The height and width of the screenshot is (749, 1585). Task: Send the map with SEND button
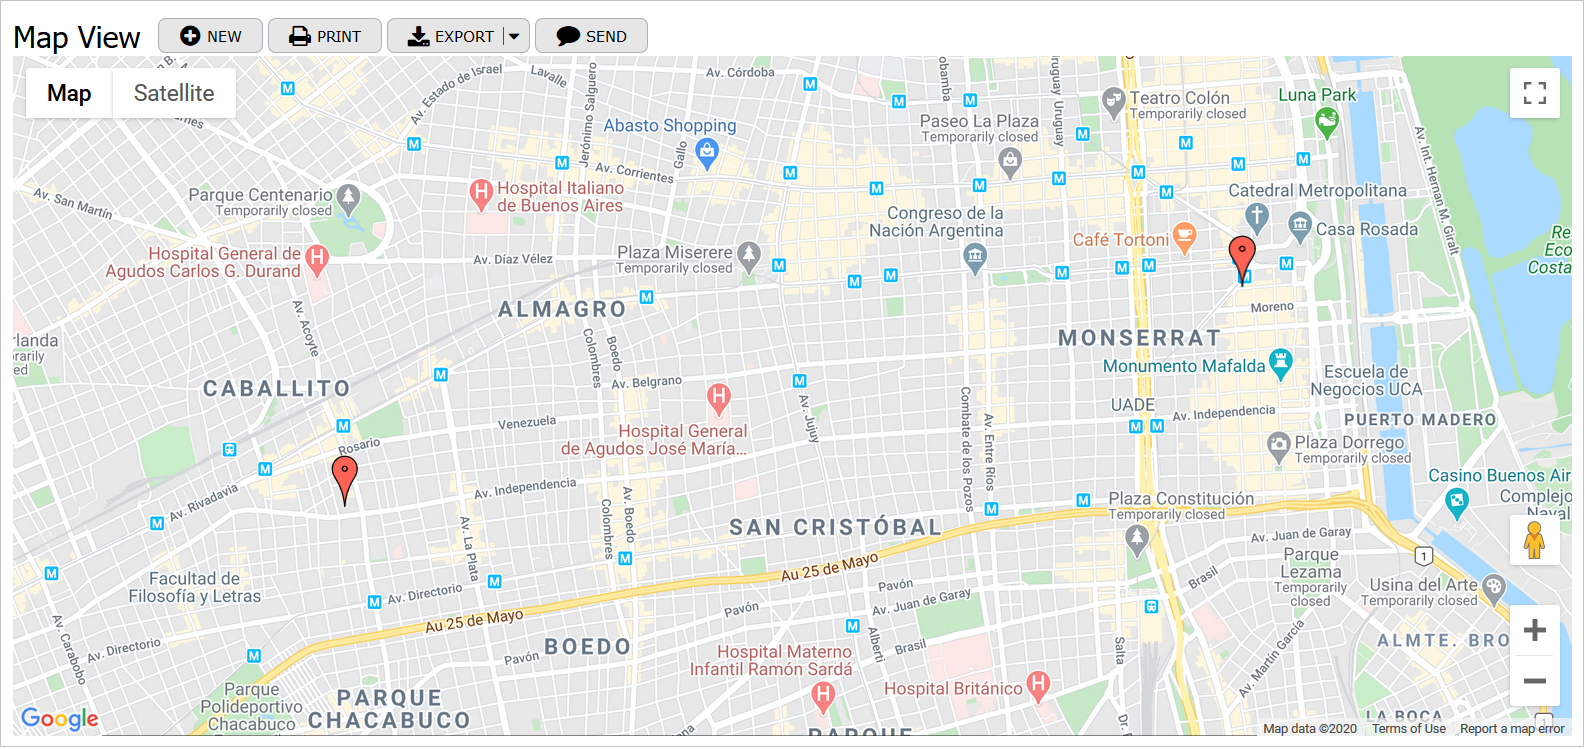(x=591, y=36)
